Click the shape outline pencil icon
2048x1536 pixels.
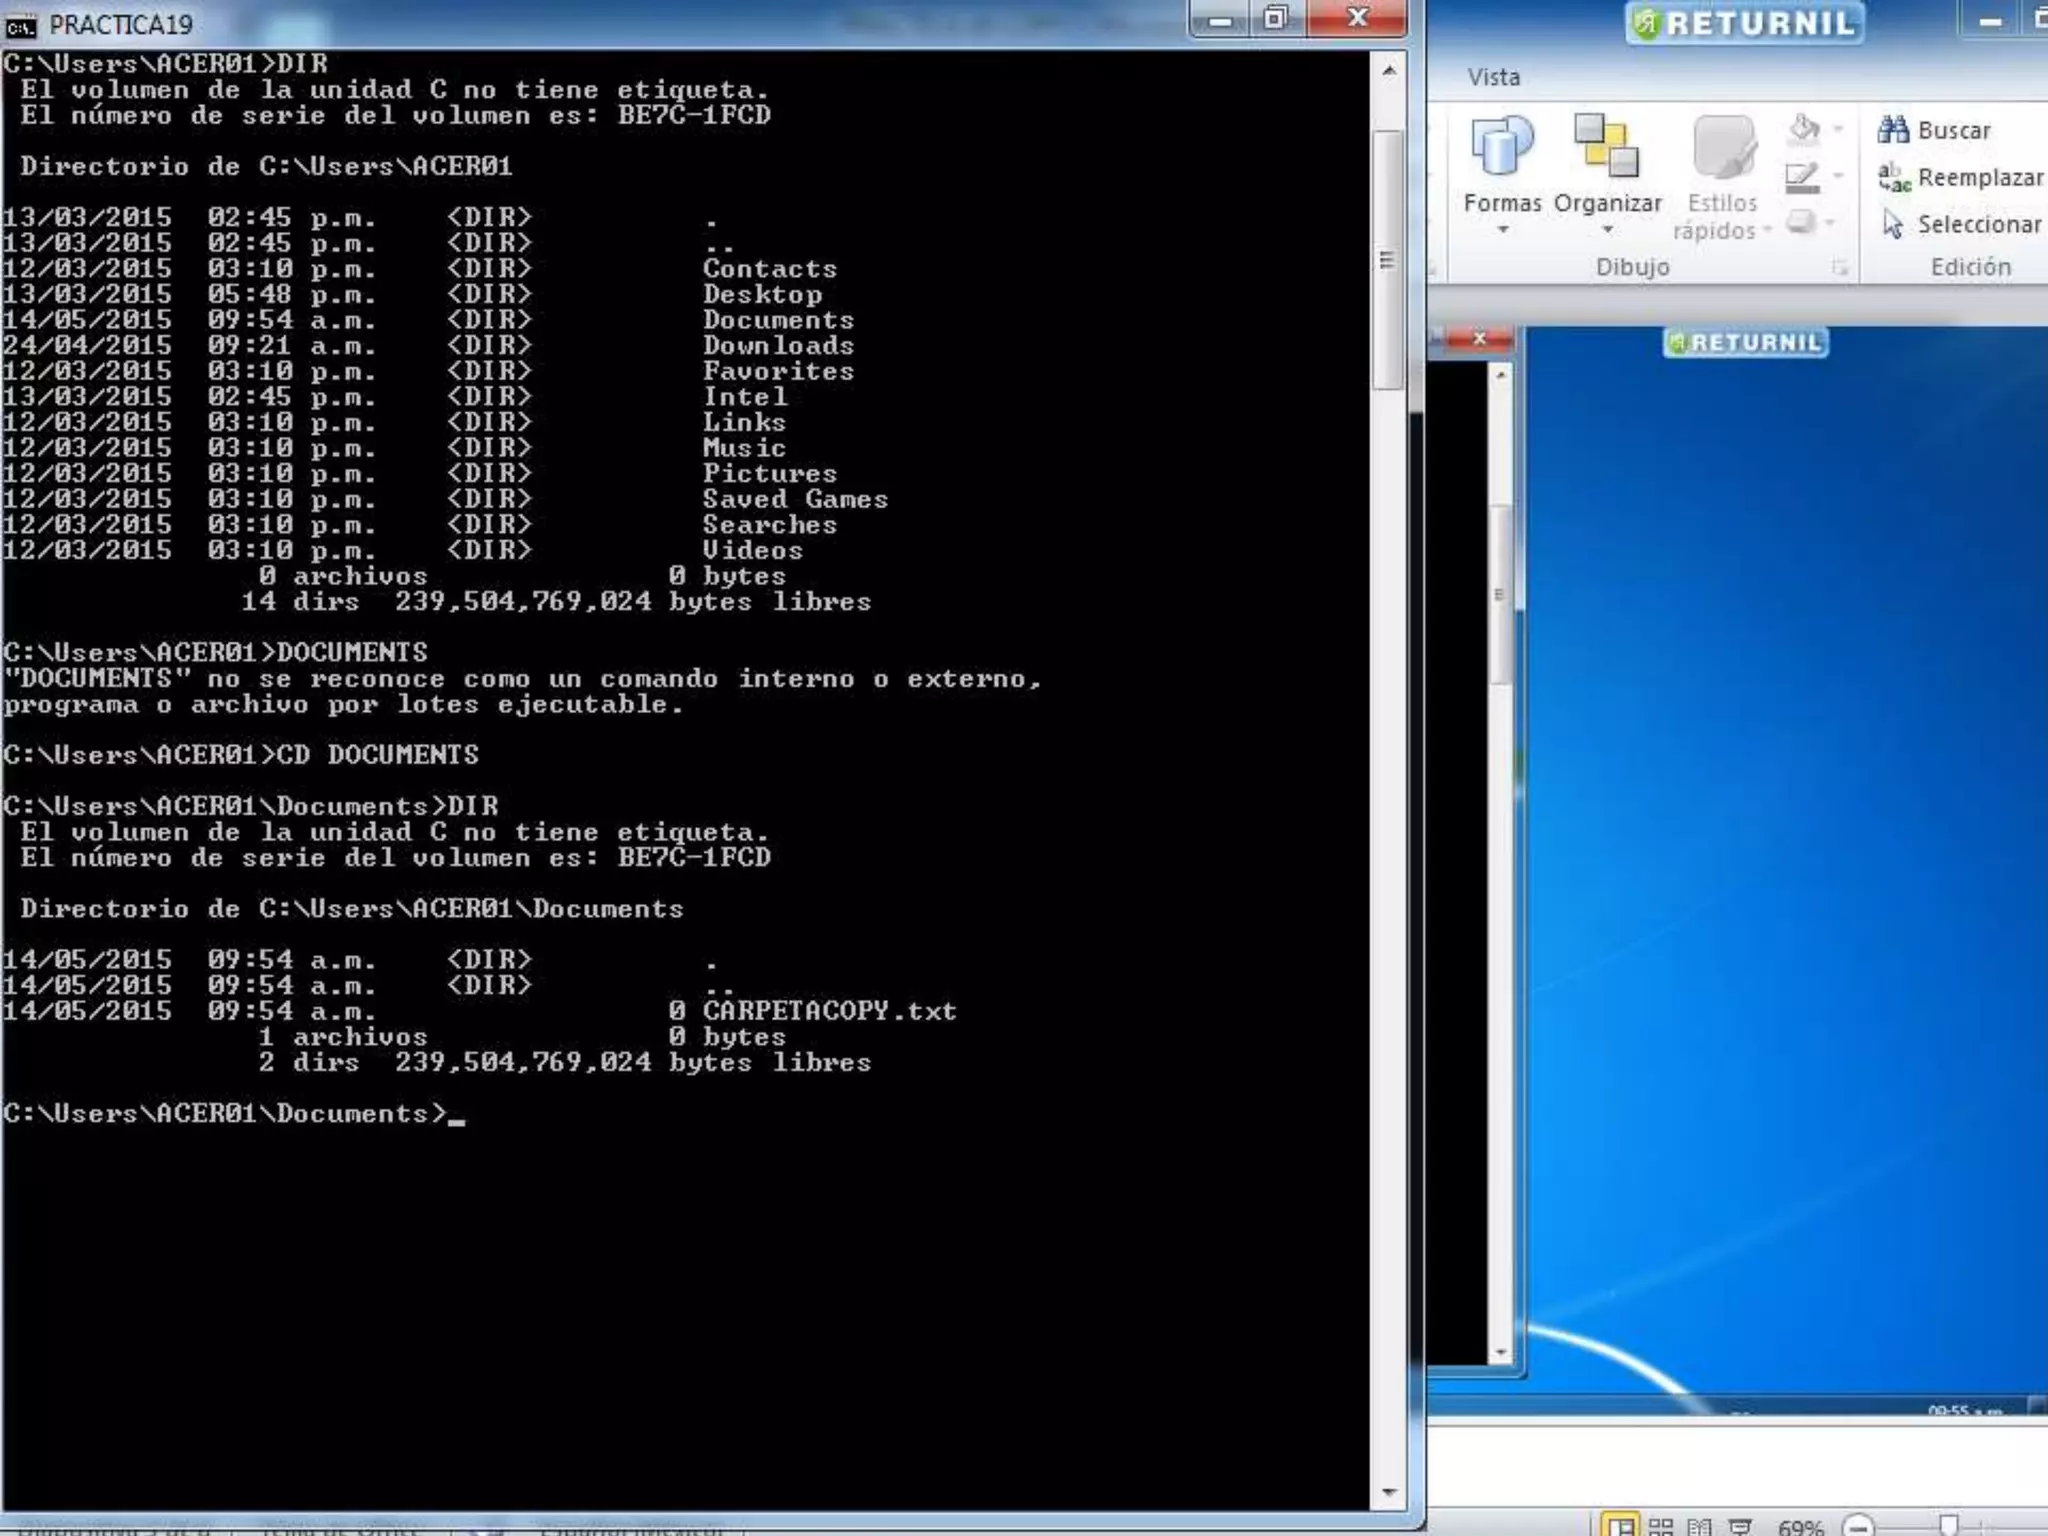pyautogui.click(x=1802, y=177)
